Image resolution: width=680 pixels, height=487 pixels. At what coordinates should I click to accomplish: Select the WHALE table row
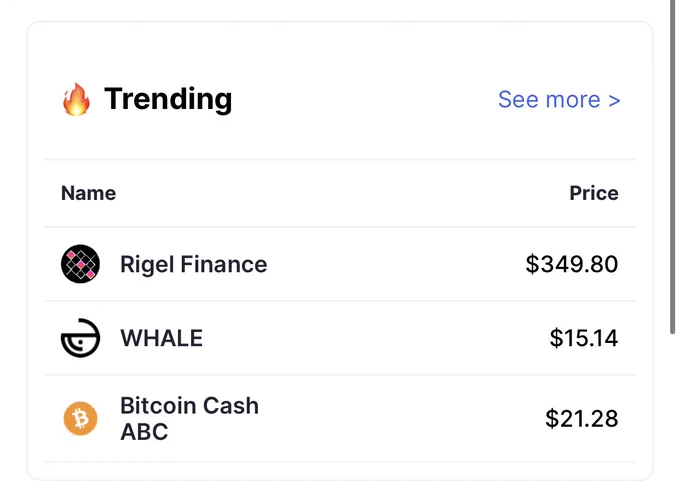point(340,338)
